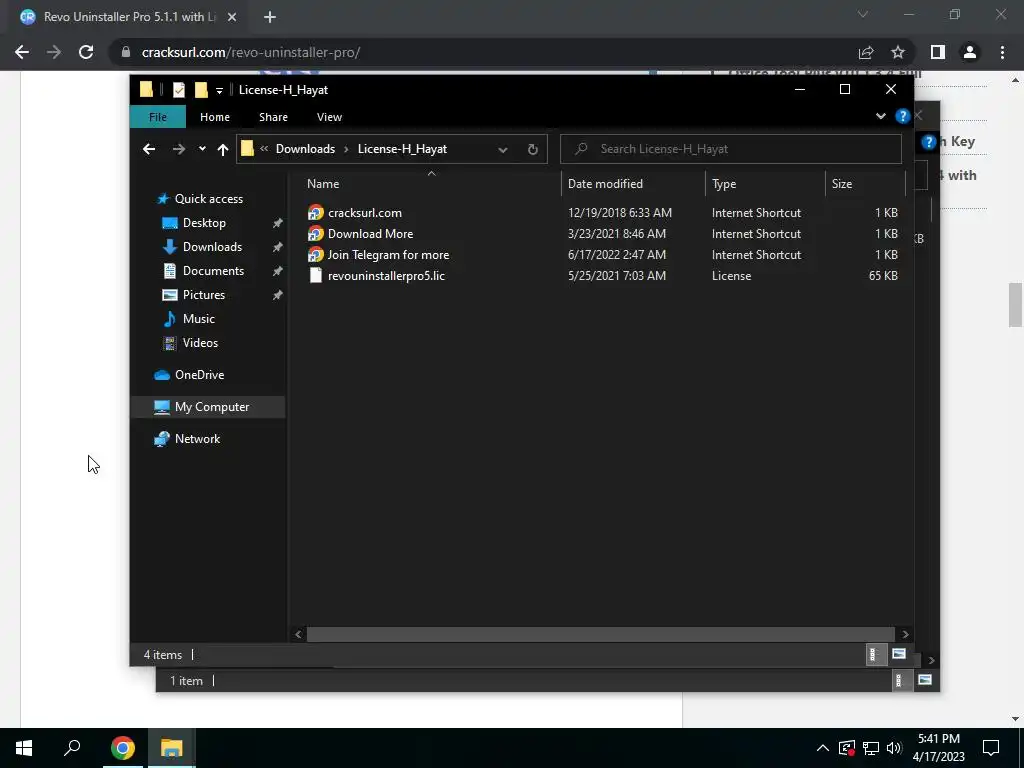Select My Computer in navigation pane
This screenshot has width=1024, height=768.
point(208,407)
